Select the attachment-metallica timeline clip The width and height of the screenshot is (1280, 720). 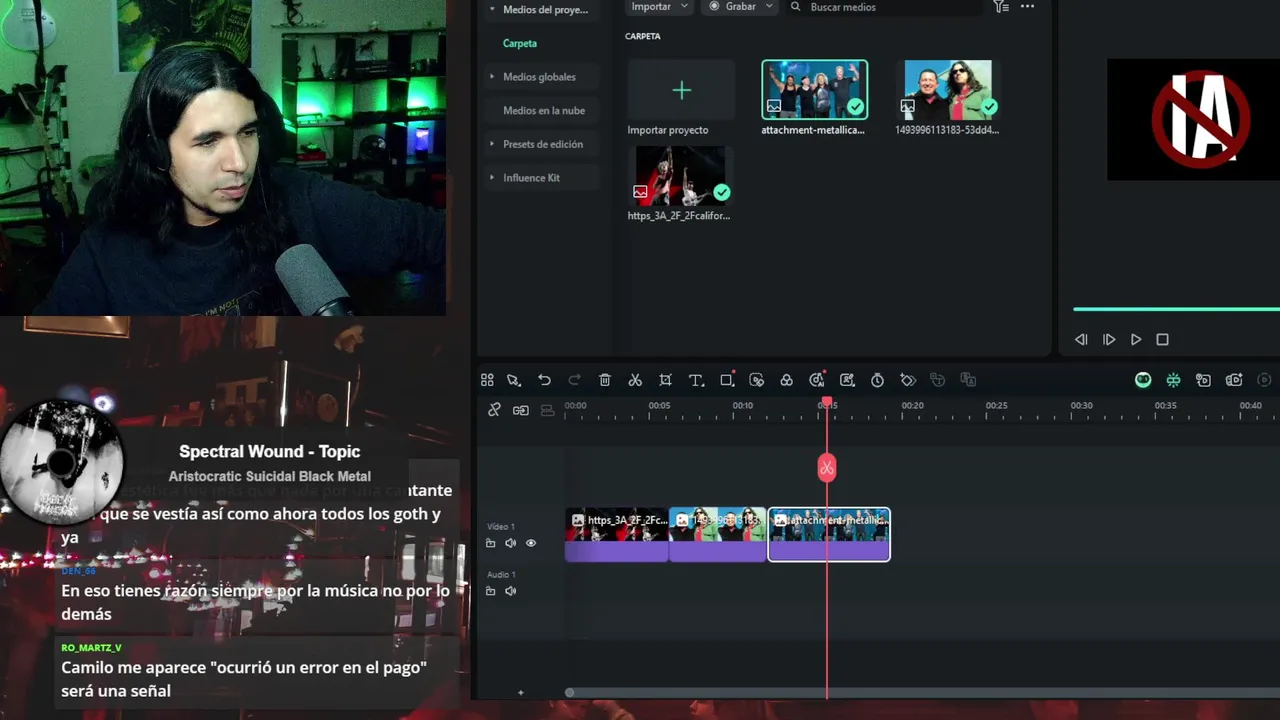coord(829,534)
